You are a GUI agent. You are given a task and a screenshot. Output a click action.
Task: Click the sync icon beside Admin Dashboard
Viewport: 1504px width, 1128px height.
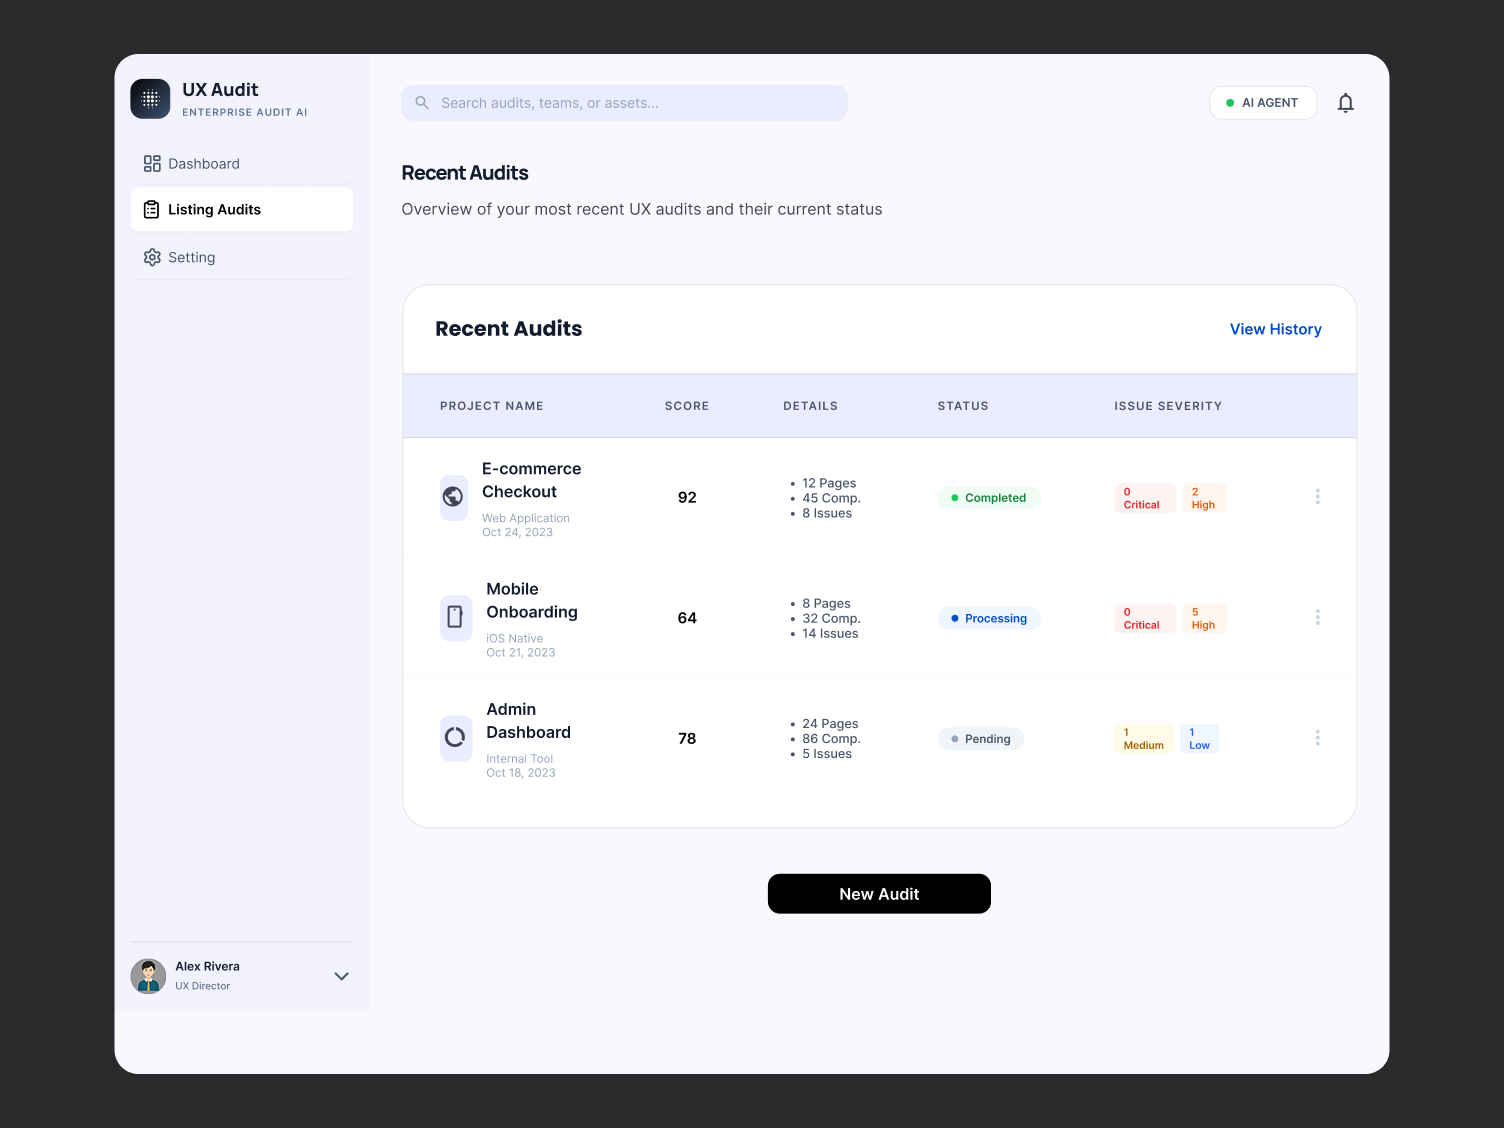455,738
